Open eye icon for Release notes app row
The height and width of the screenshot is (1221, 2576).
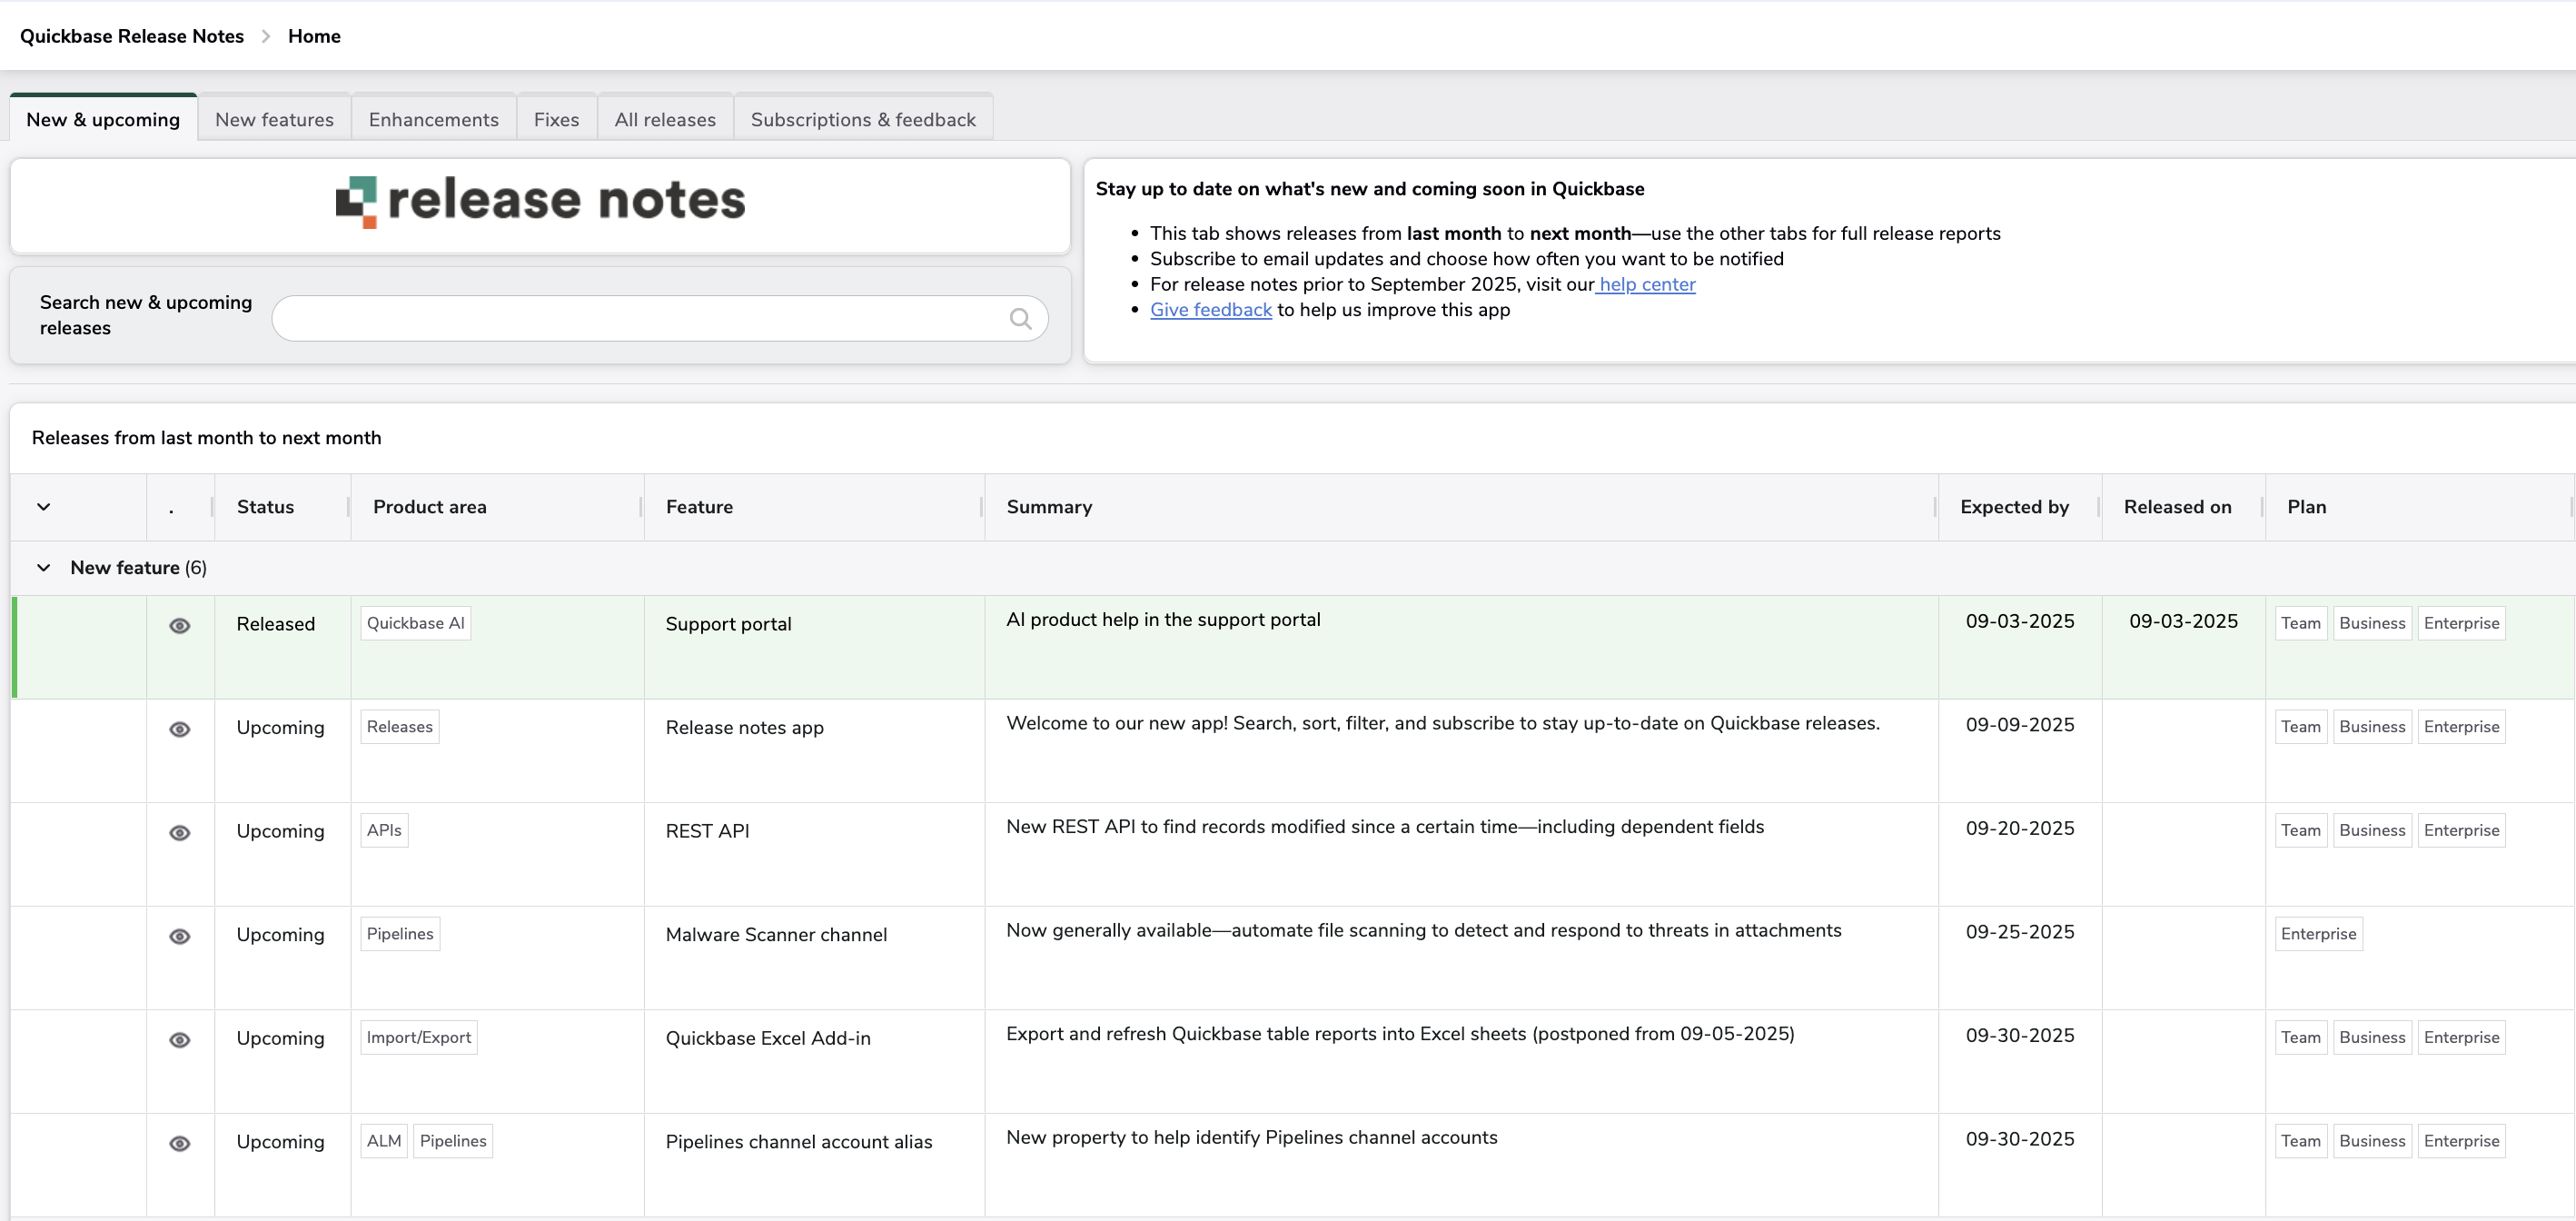click(x=180, y=729)
